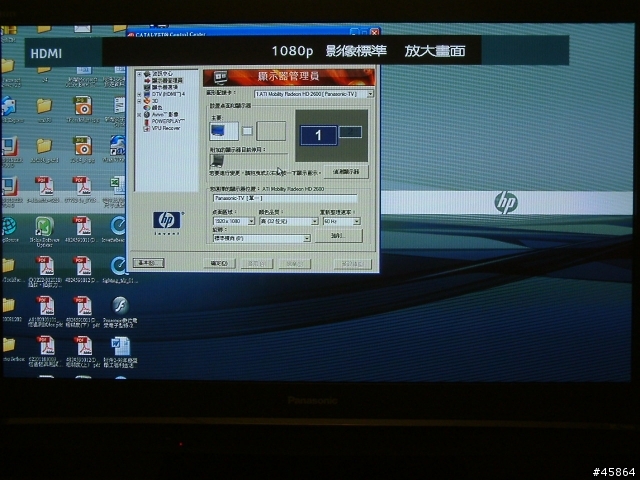Click the empty clone display slot
This screenshot has width=640, height=480.
pyautogui.click(x=271, y=131)
